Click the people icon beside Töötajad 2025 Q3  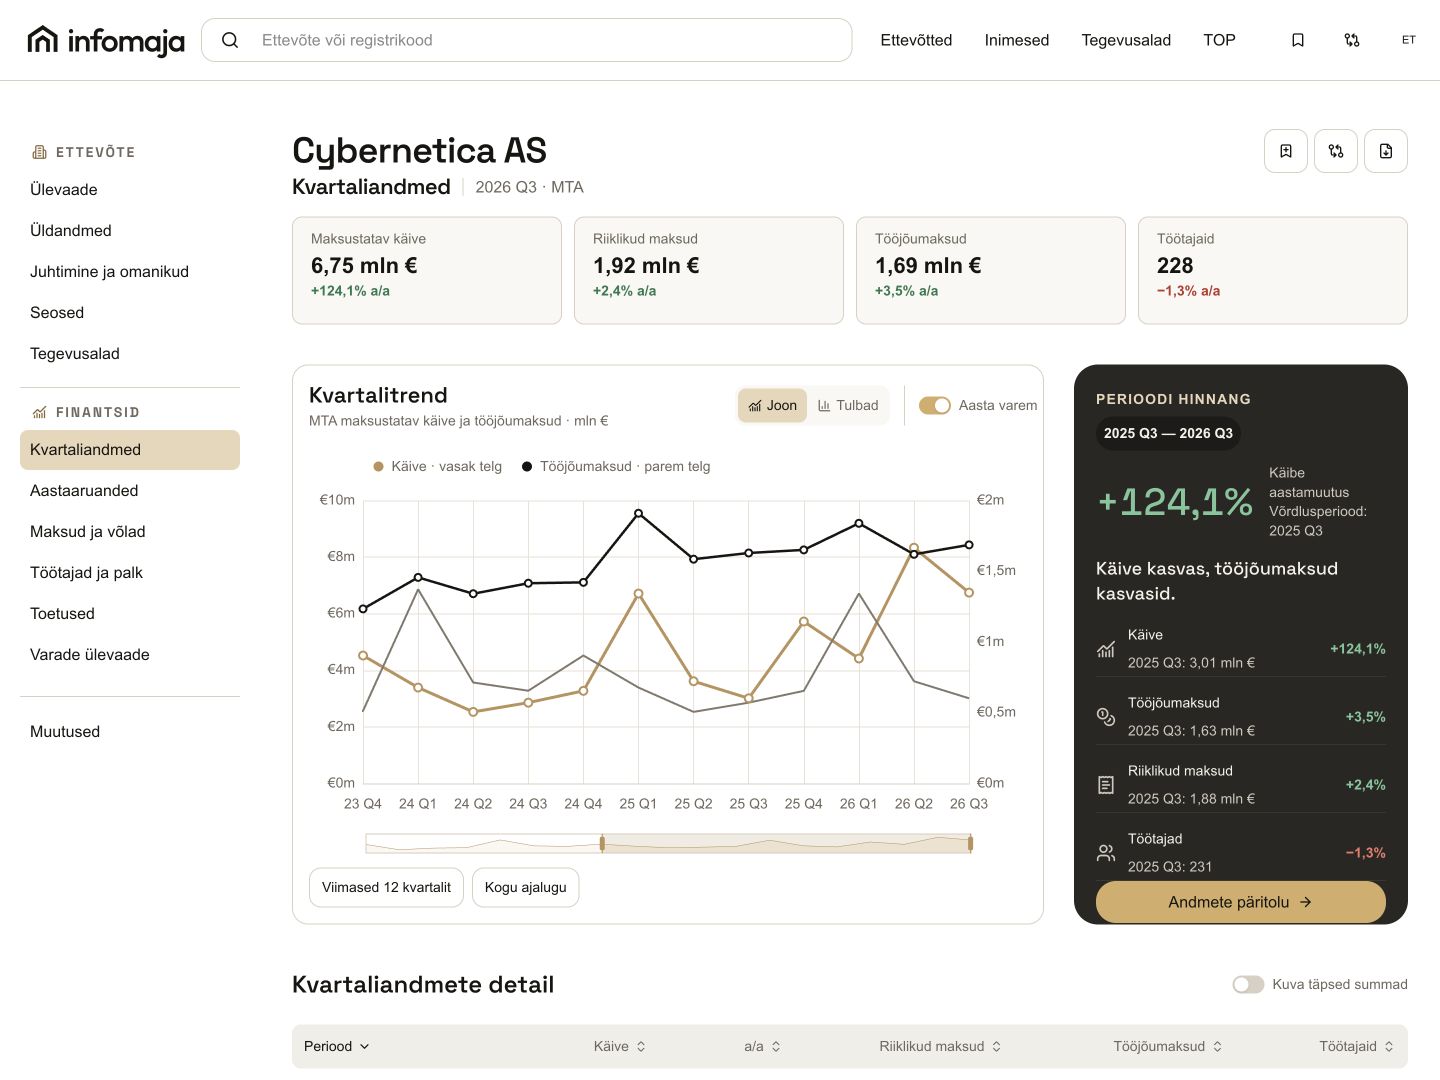(1106, 853)
